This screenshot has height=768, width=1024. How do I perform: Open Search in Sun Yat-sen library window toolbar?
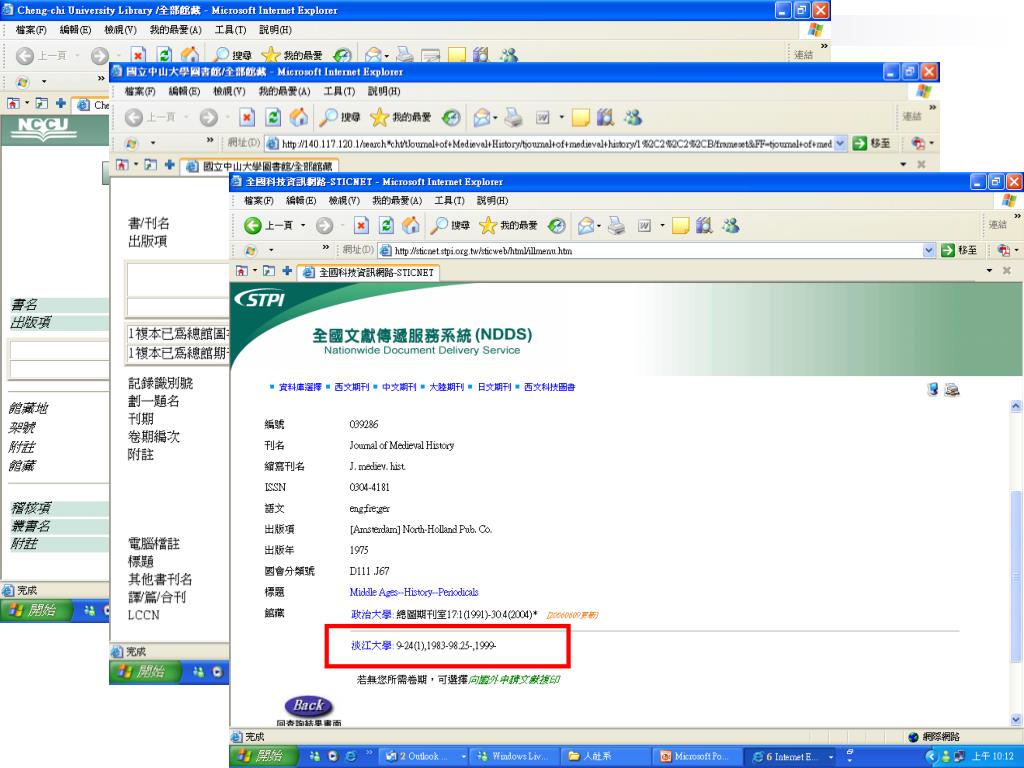(x=340, y=118)
